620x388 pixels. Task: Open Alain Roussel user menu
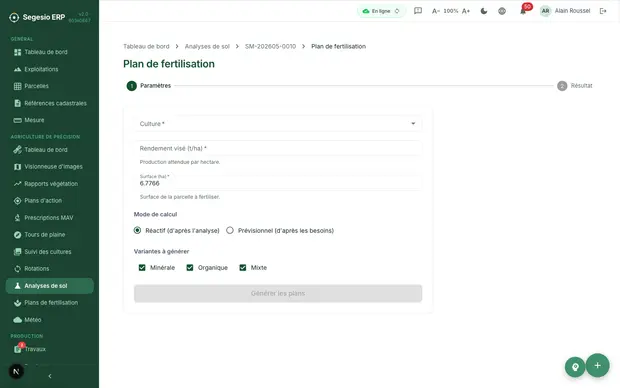coord(565,11)
